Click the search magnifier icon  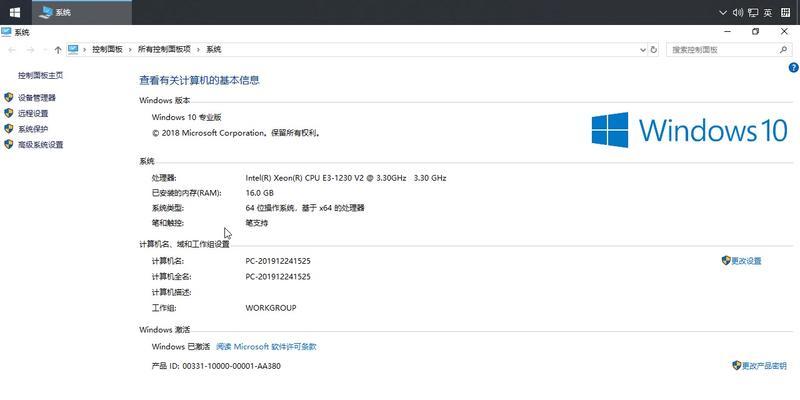(783, 49)
